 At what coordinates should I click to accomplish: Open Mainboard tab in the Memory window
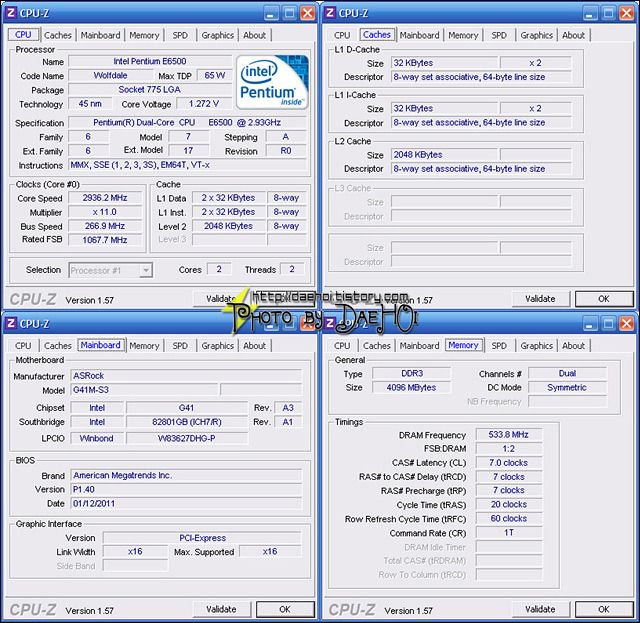pos(420,346)
